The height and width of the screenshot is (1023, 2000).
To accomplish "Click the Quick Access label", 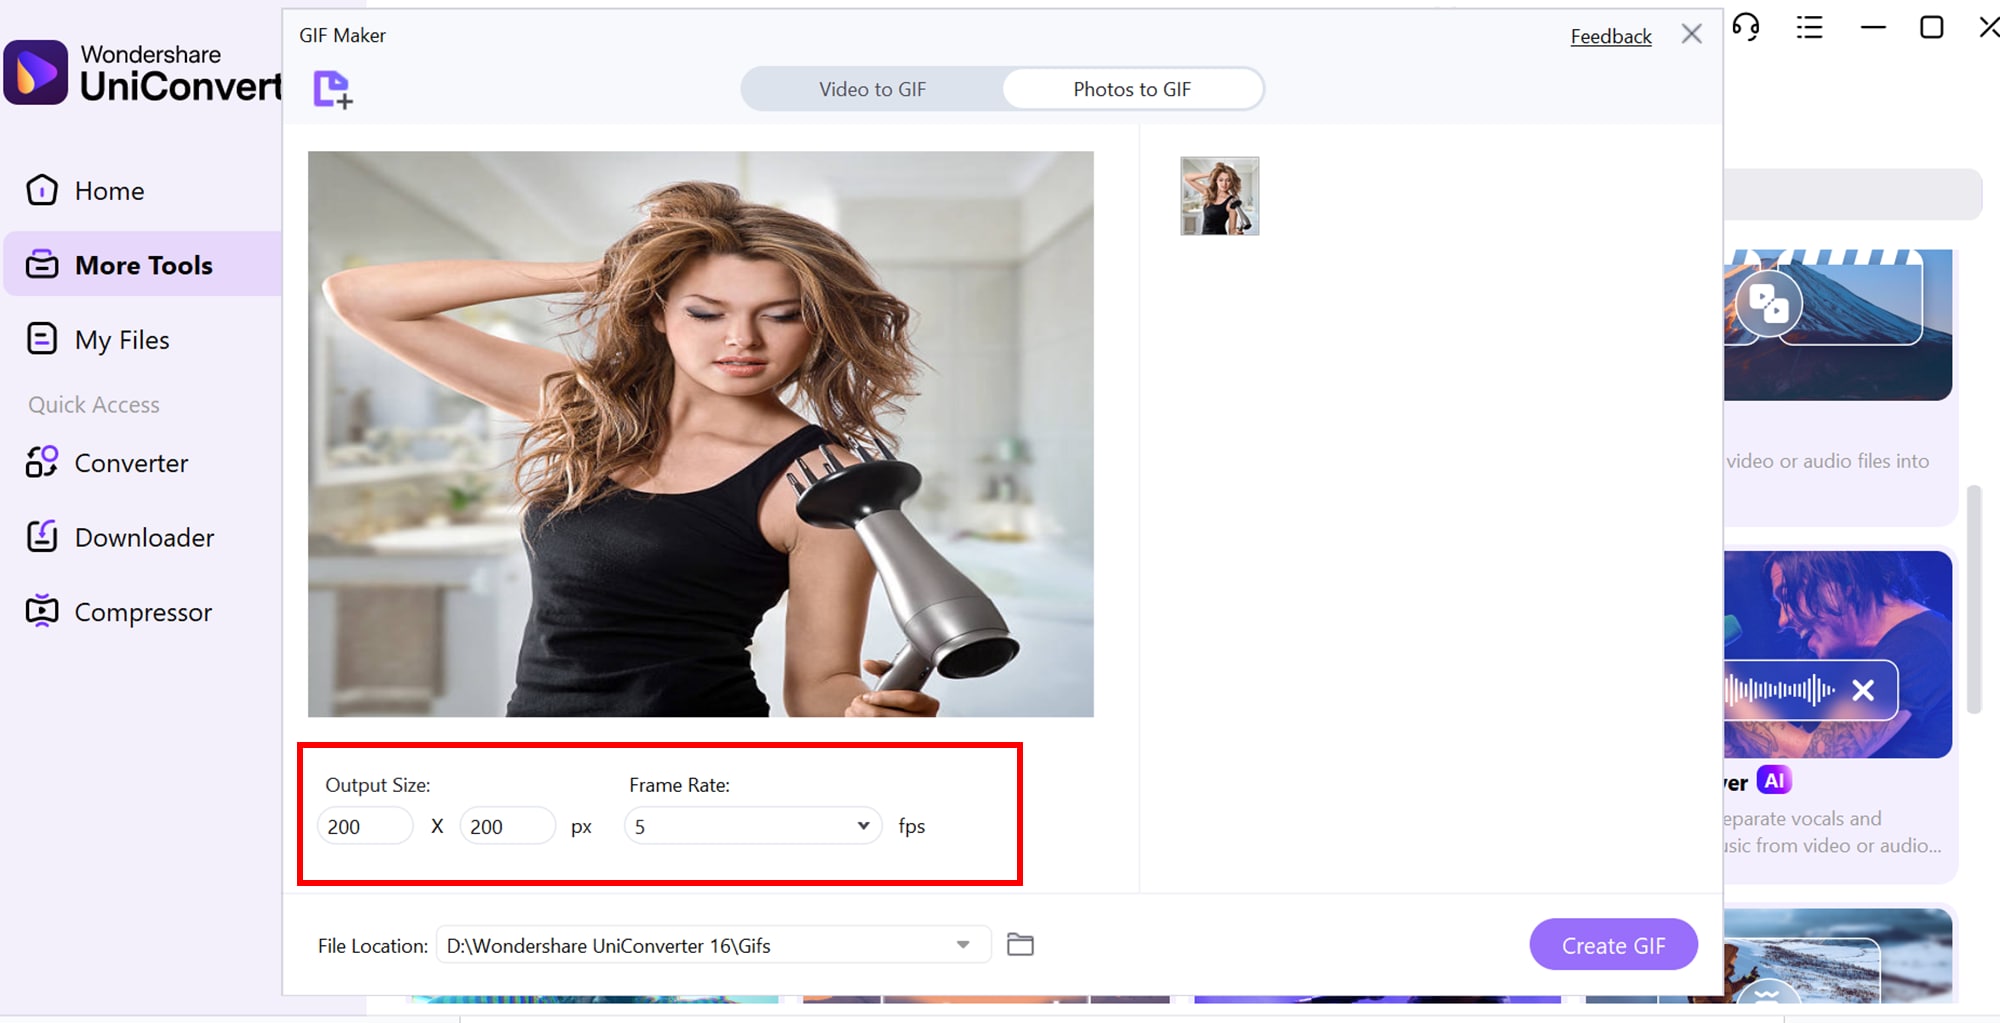I will tap(94, 405).
